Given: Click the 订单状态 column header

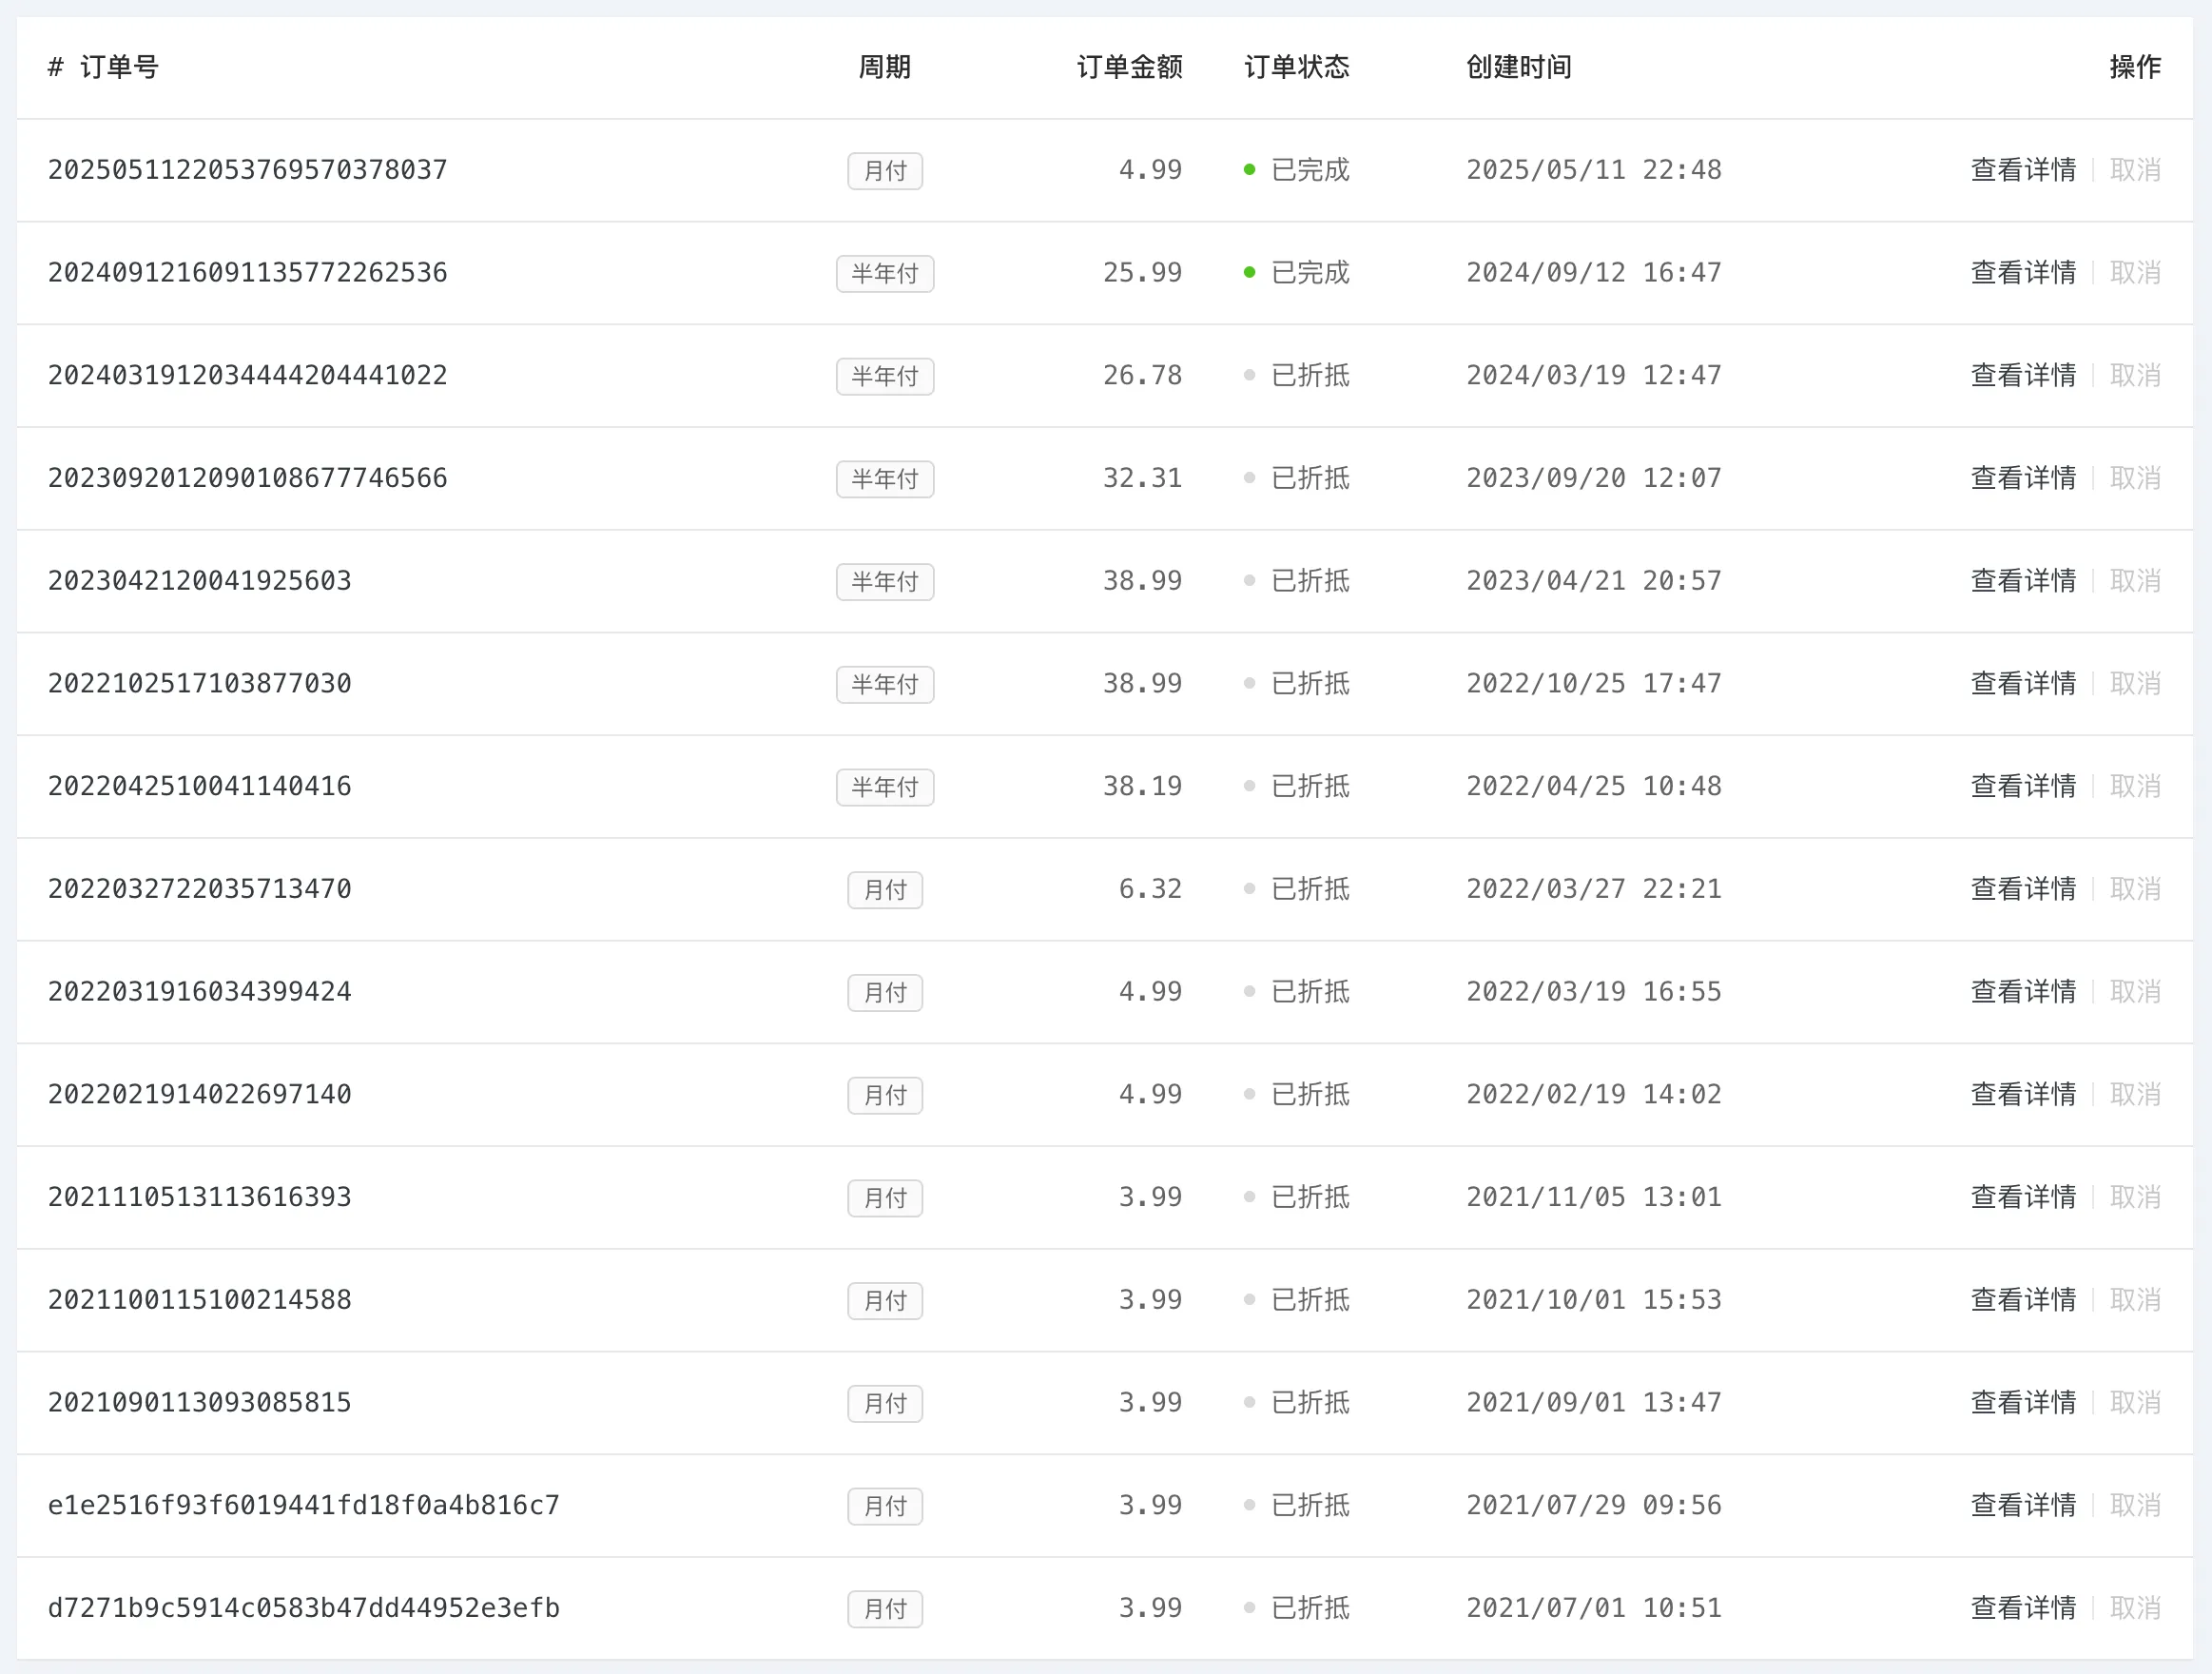Looking at the screenshot, I should (x=1296, y=67).
